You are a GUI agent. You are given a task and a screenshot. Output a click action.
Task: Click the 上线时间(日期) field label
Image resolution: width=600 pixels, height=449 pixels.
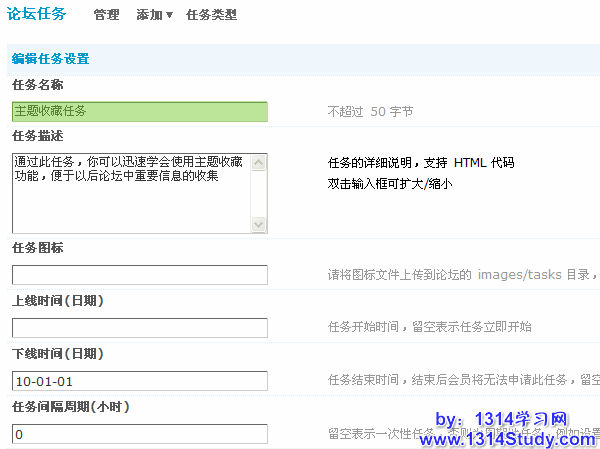tap(58, 301)
